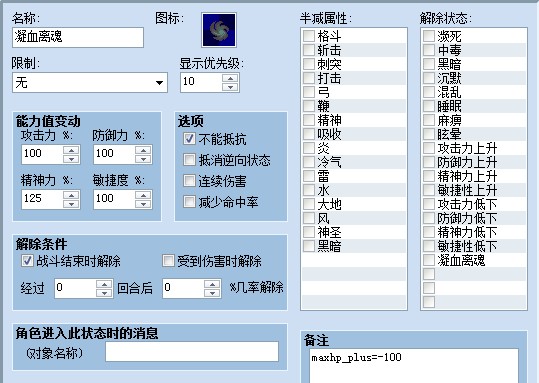The width and height of the screenshot is (539, 383).
Task: Check 风 in 半减属性 list
Action: coord(309,218)
